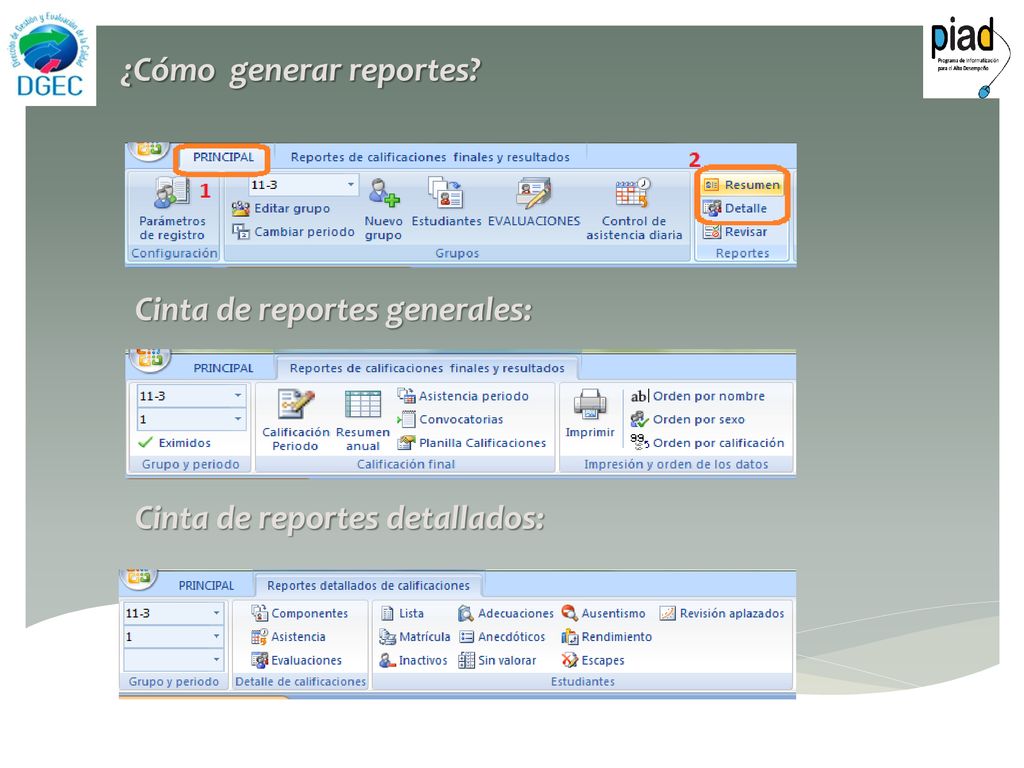The width and height of the screenshot is (1024, 768).
Task: Select Reportes detallados de calificaciones tab
Action: pyautogui.click(x=368, y=586)
